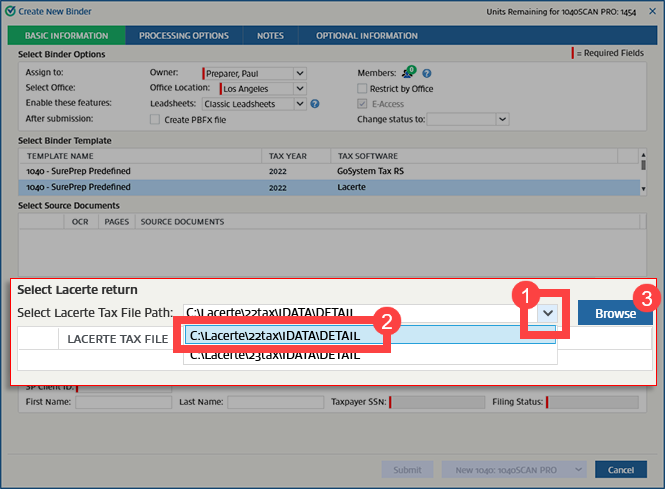The width and height of the screenshot is (665, 489).
Task: Open the Office Location dropdown
Action: [299, 88]
